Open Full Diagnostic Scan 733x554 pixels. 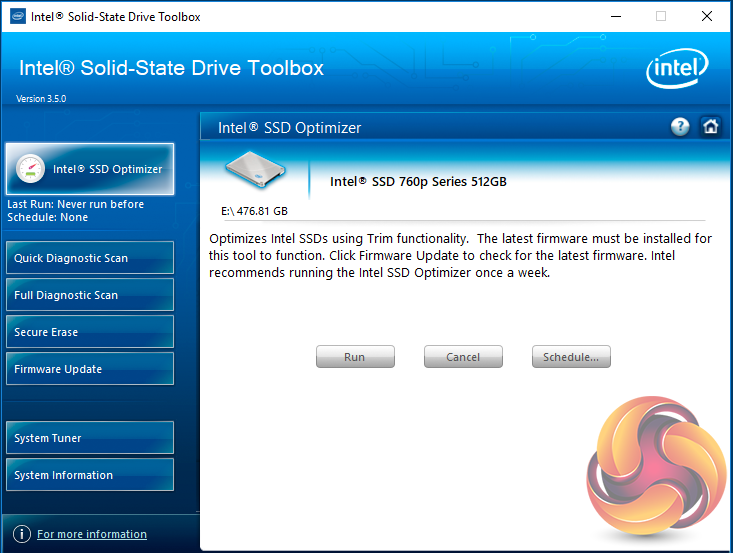pyautogui.click(x=90, y=295)
